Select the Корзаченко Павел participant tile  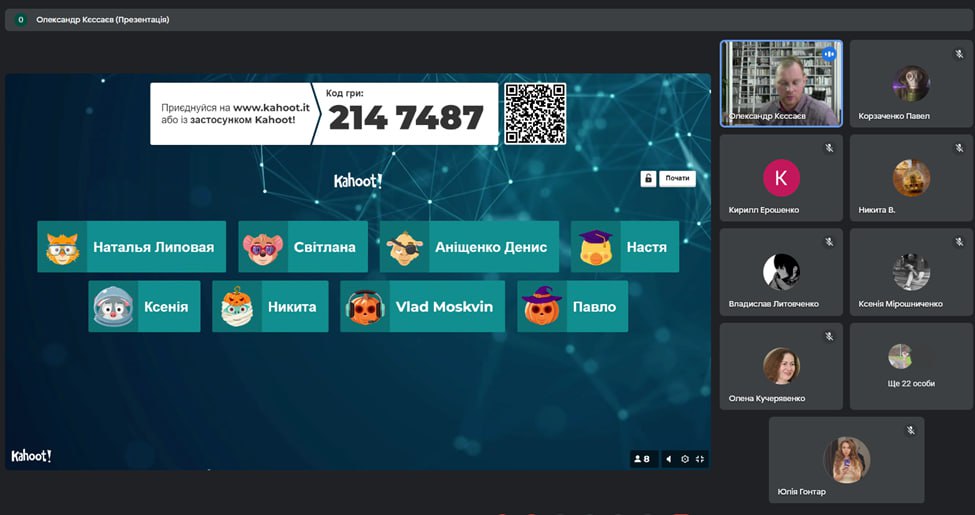(912, 84)
